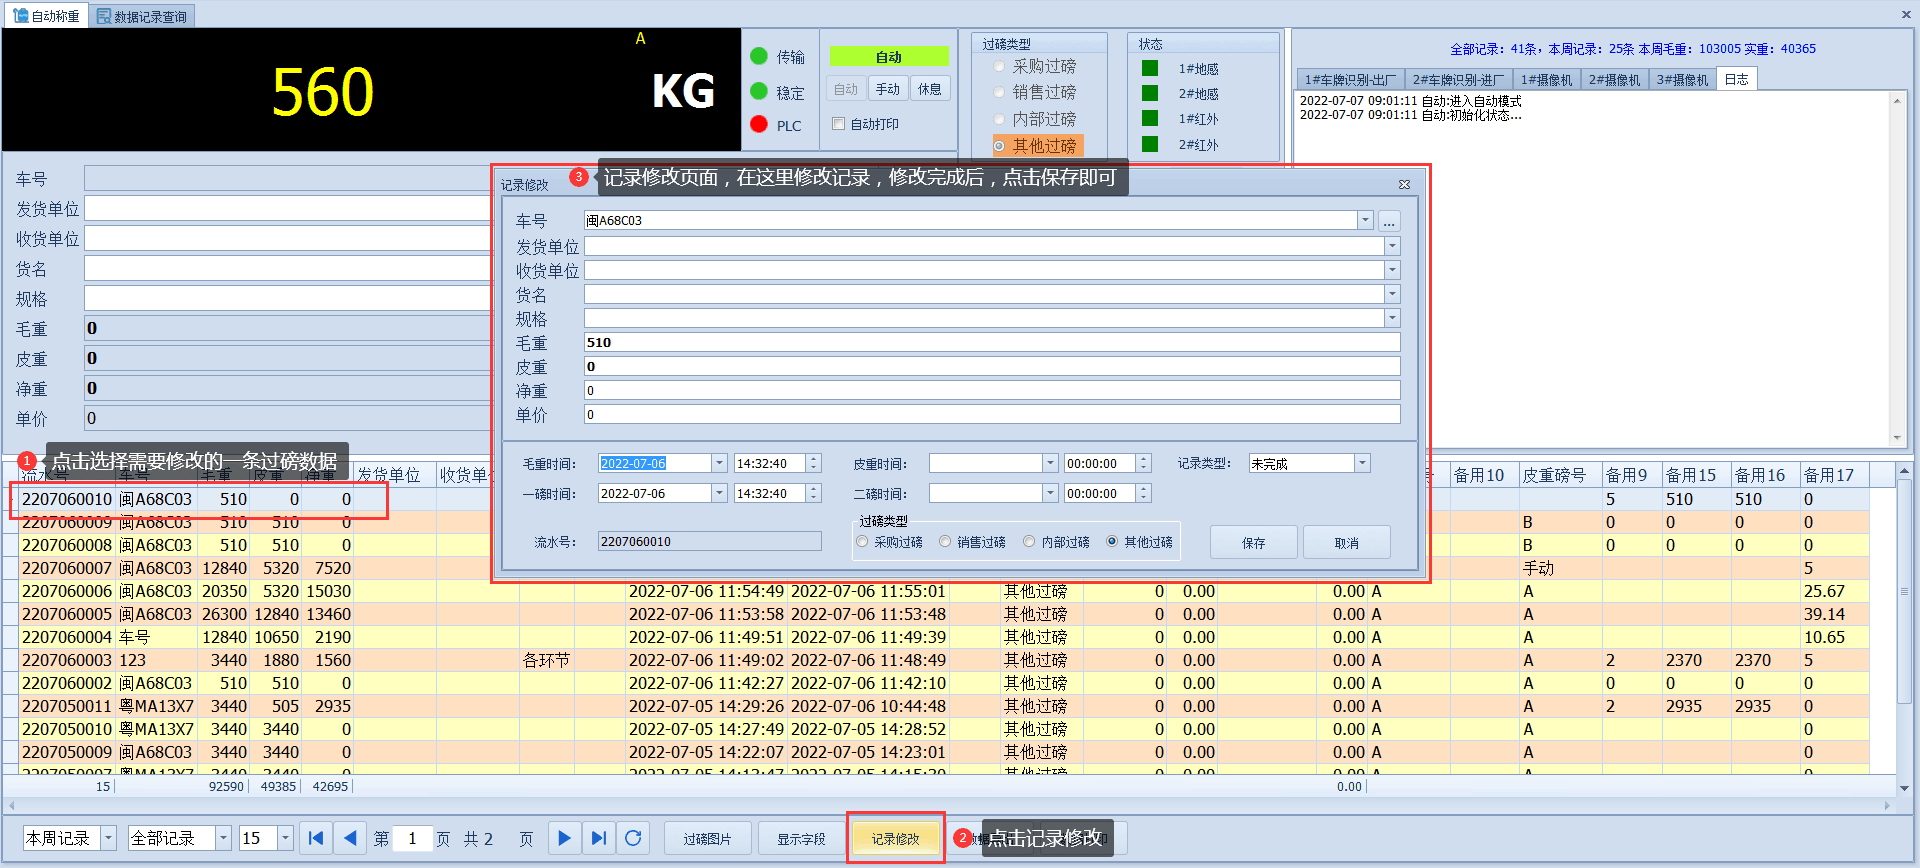
Task: Open the 毛重时间 date picker dropdown
Action: [x=719, y=463]
